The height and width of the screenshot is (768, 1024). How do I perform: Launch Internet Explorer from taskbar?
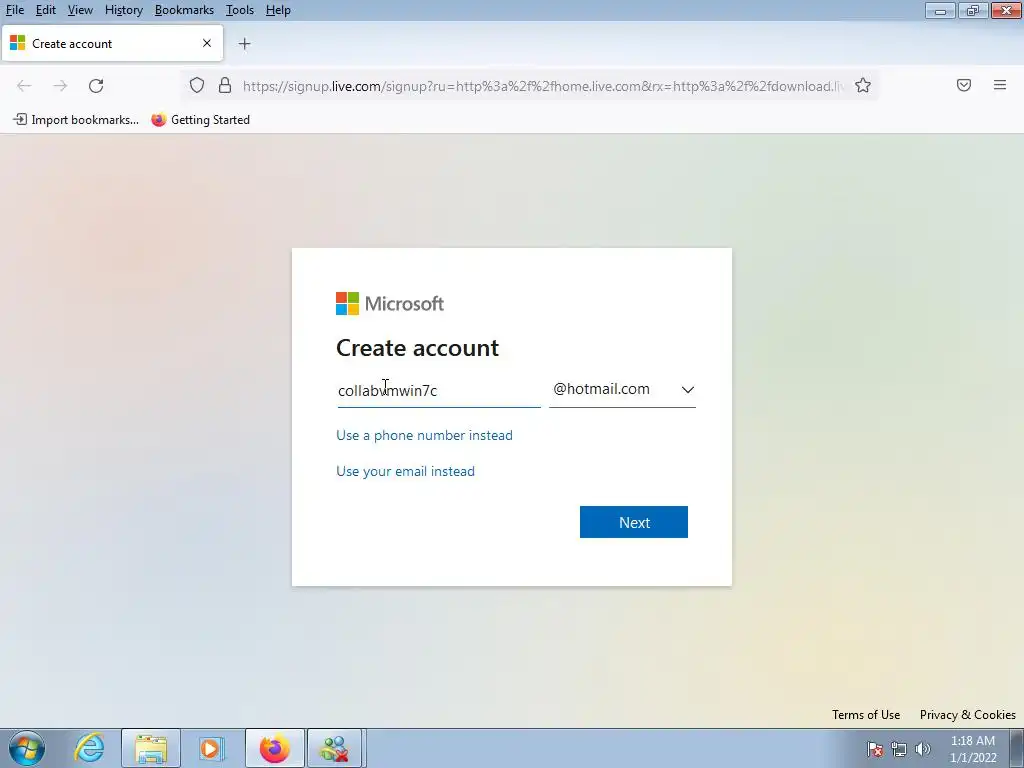tap(89, 748)
